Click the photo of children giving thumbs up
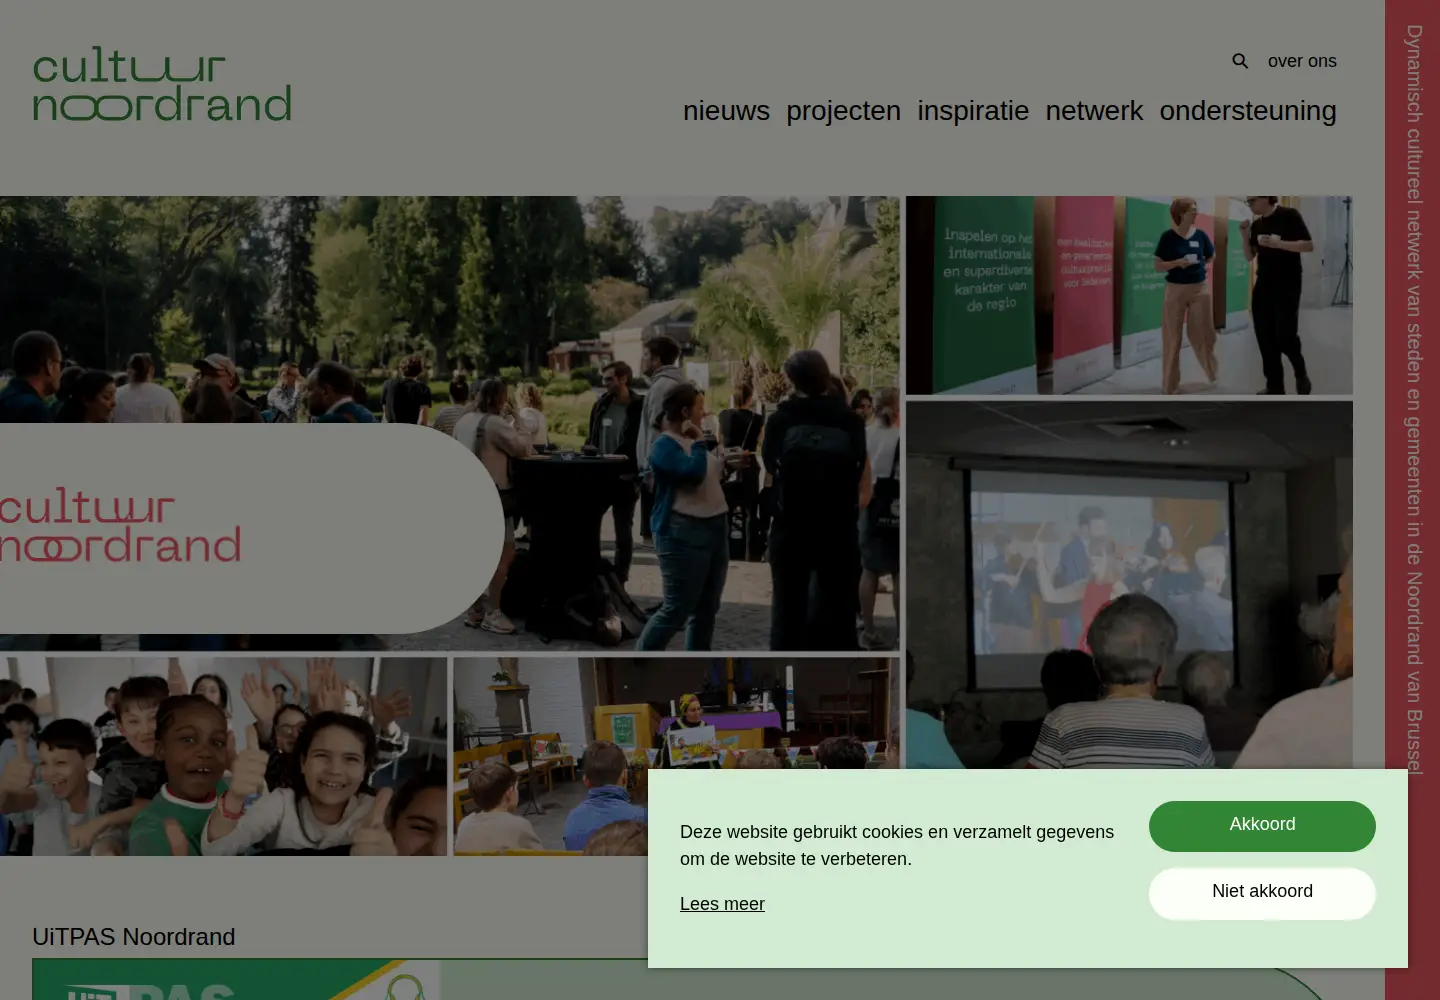This screenshot has width=1440, height=1000. (223, 756)
